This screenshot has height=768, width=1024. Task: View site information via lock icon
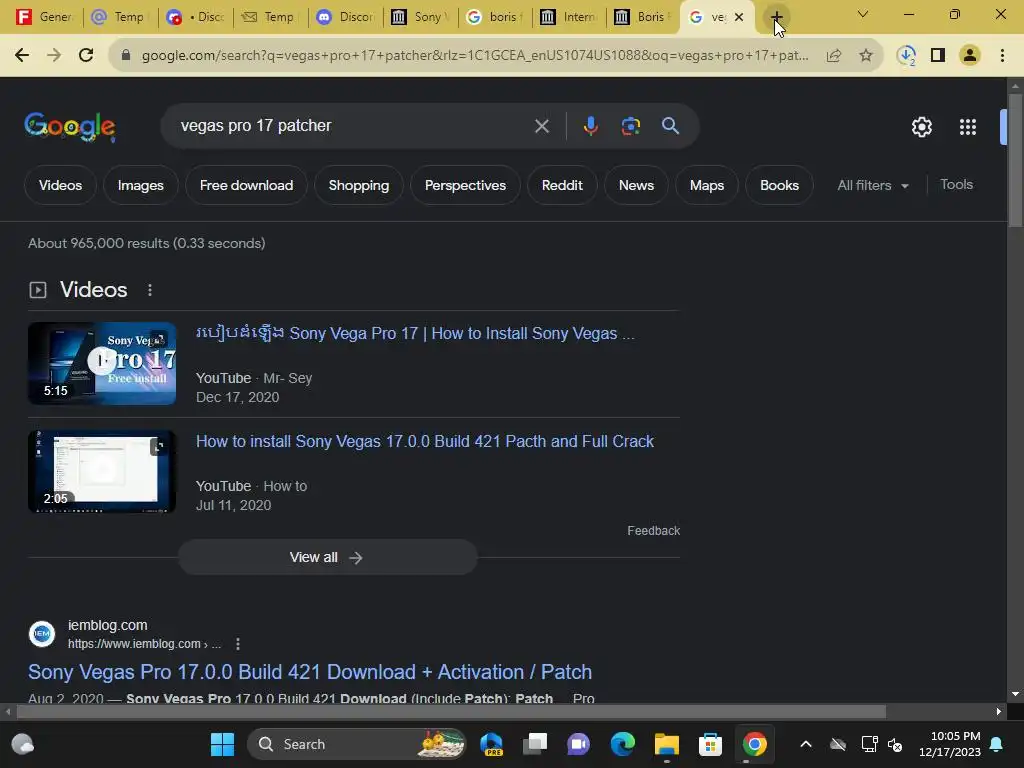click(126, 56)
